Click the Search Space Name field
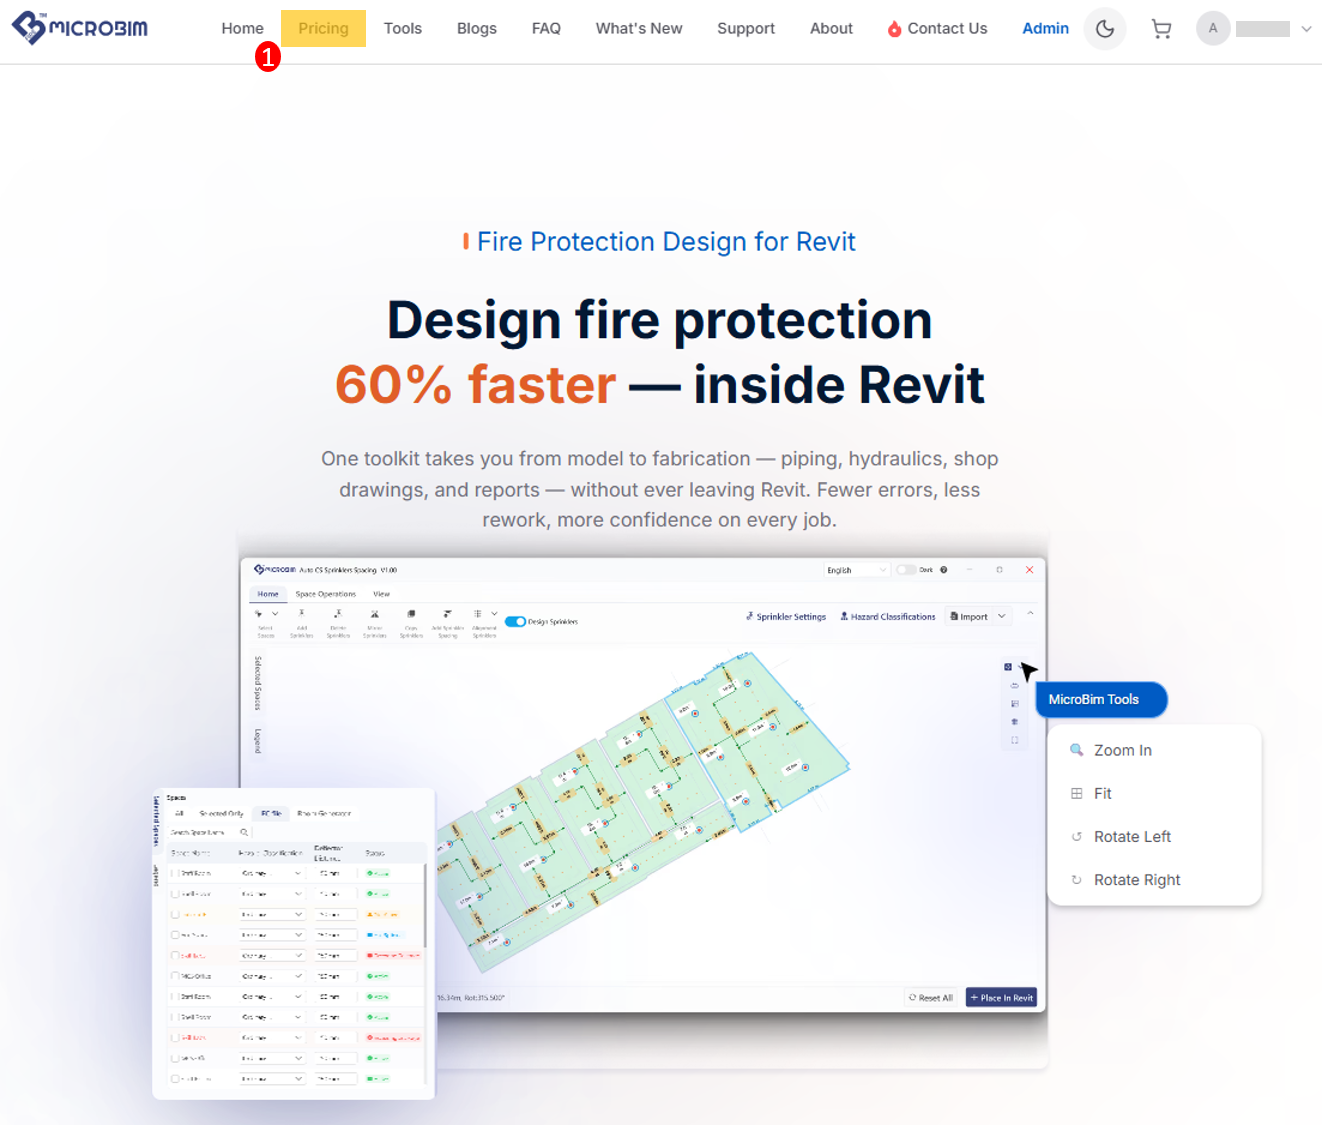1322x1125 pixels. 210,832
